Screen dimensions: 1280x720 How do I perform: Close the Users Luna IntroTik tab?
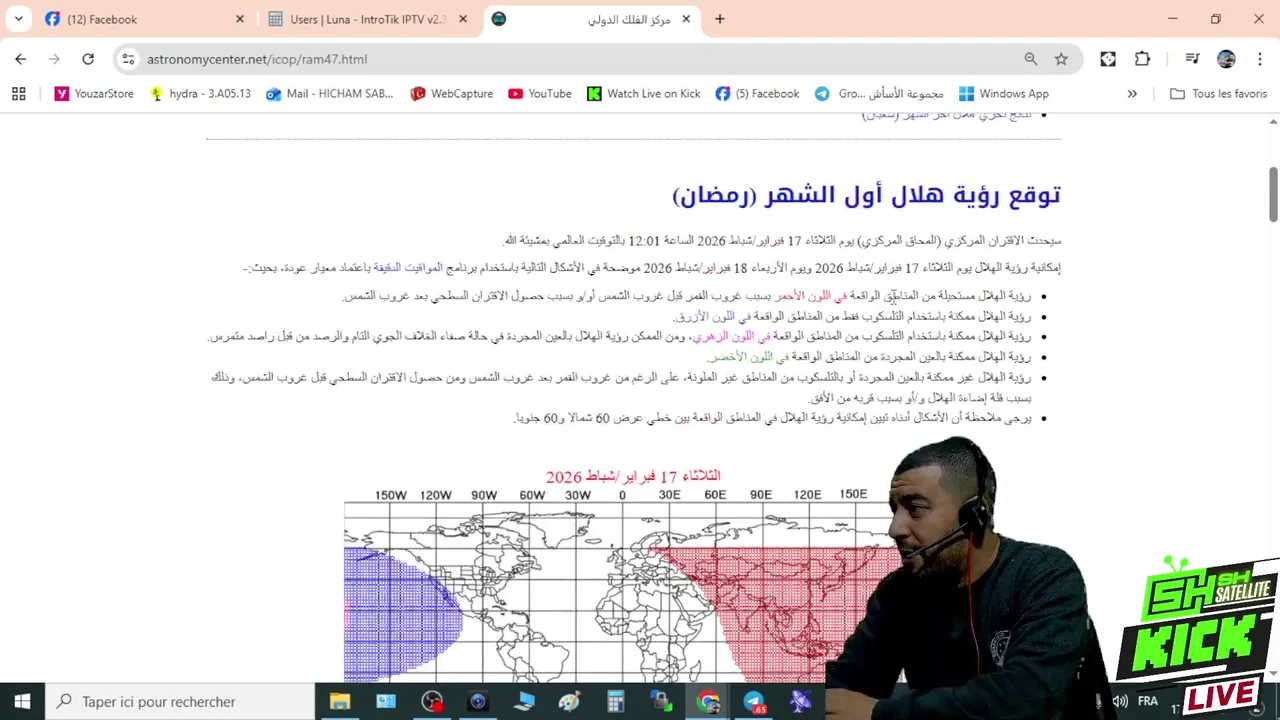[x=463, y=19]
